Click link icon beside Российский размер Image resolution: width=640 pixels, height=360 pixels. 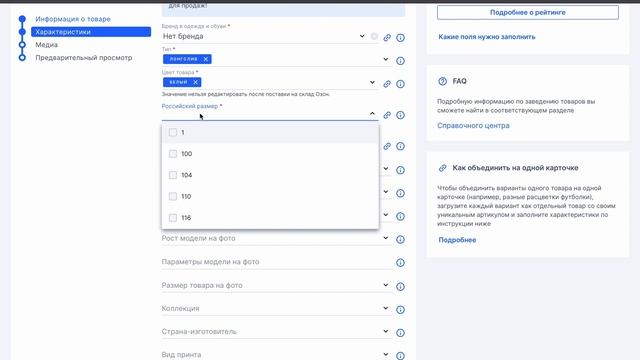tap(387, 115)
